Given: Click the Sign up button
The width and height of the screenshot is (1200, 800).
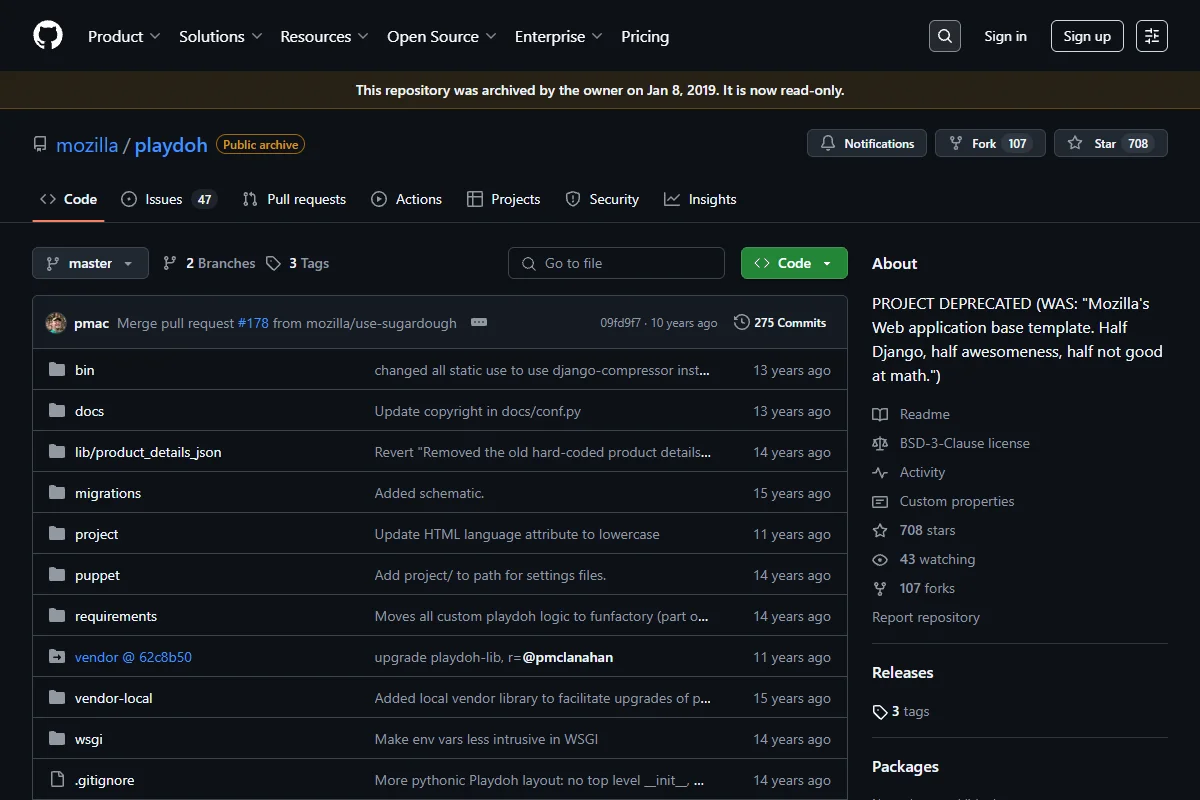Looking at the screenshot, I should pos(1087,36).
